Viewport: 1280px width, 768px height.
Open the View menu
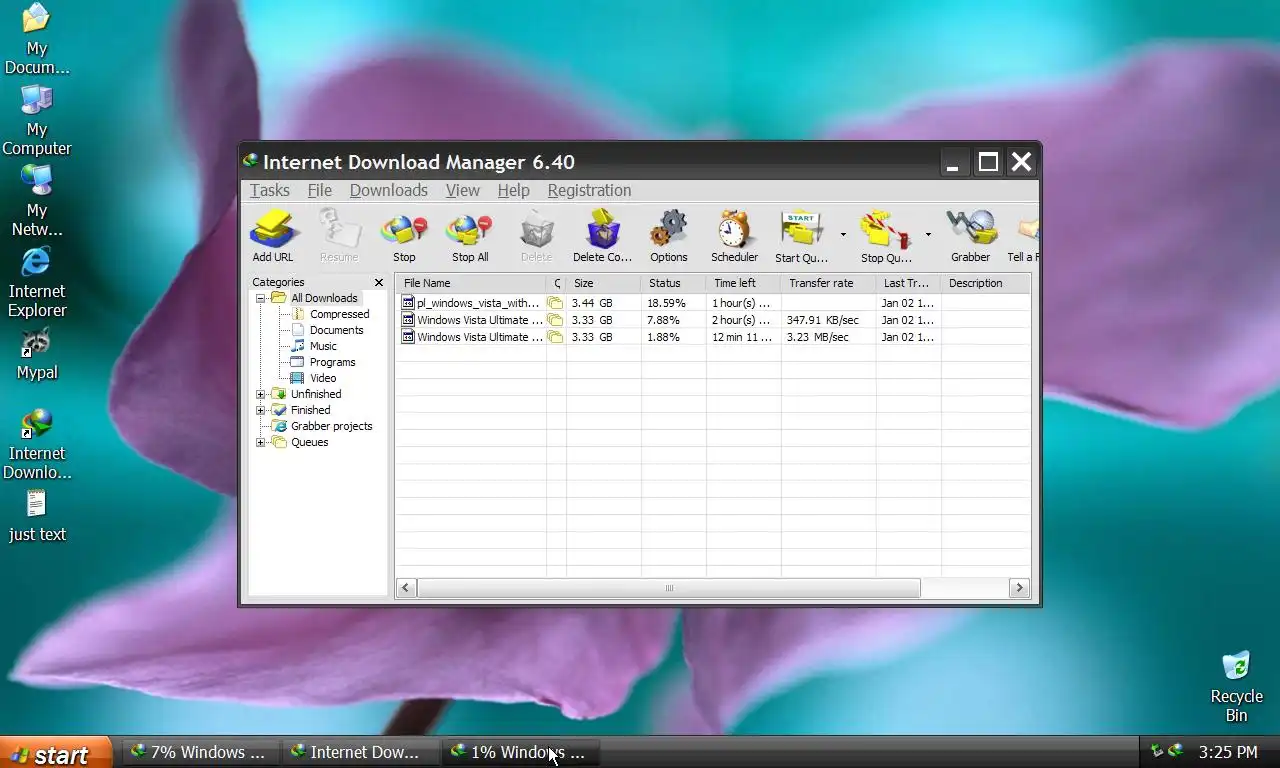click(x=462, y=190)
